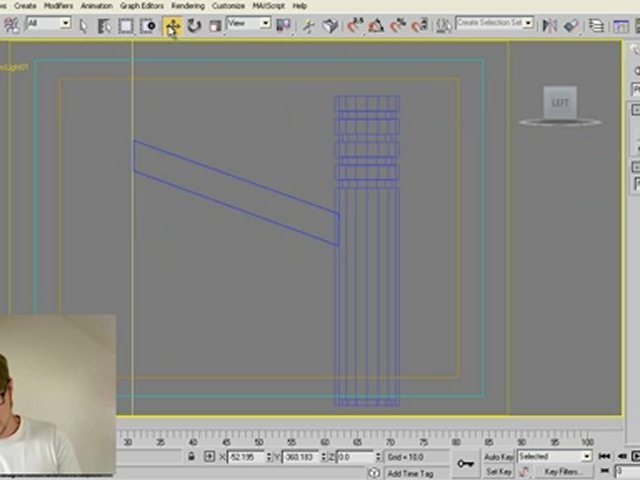Click the Mirror tool icon
This screenshot has height=480, width=640.
[x=548, y=26]
